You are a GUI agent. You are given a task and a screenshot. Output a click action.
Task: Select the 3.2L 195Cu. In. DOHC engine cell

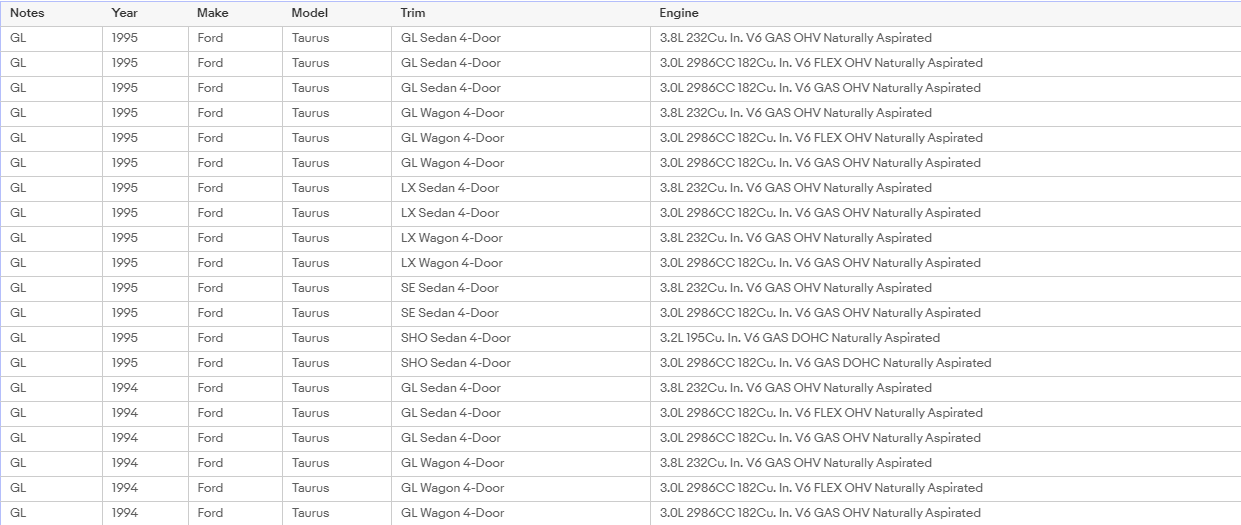click(945, 338)
